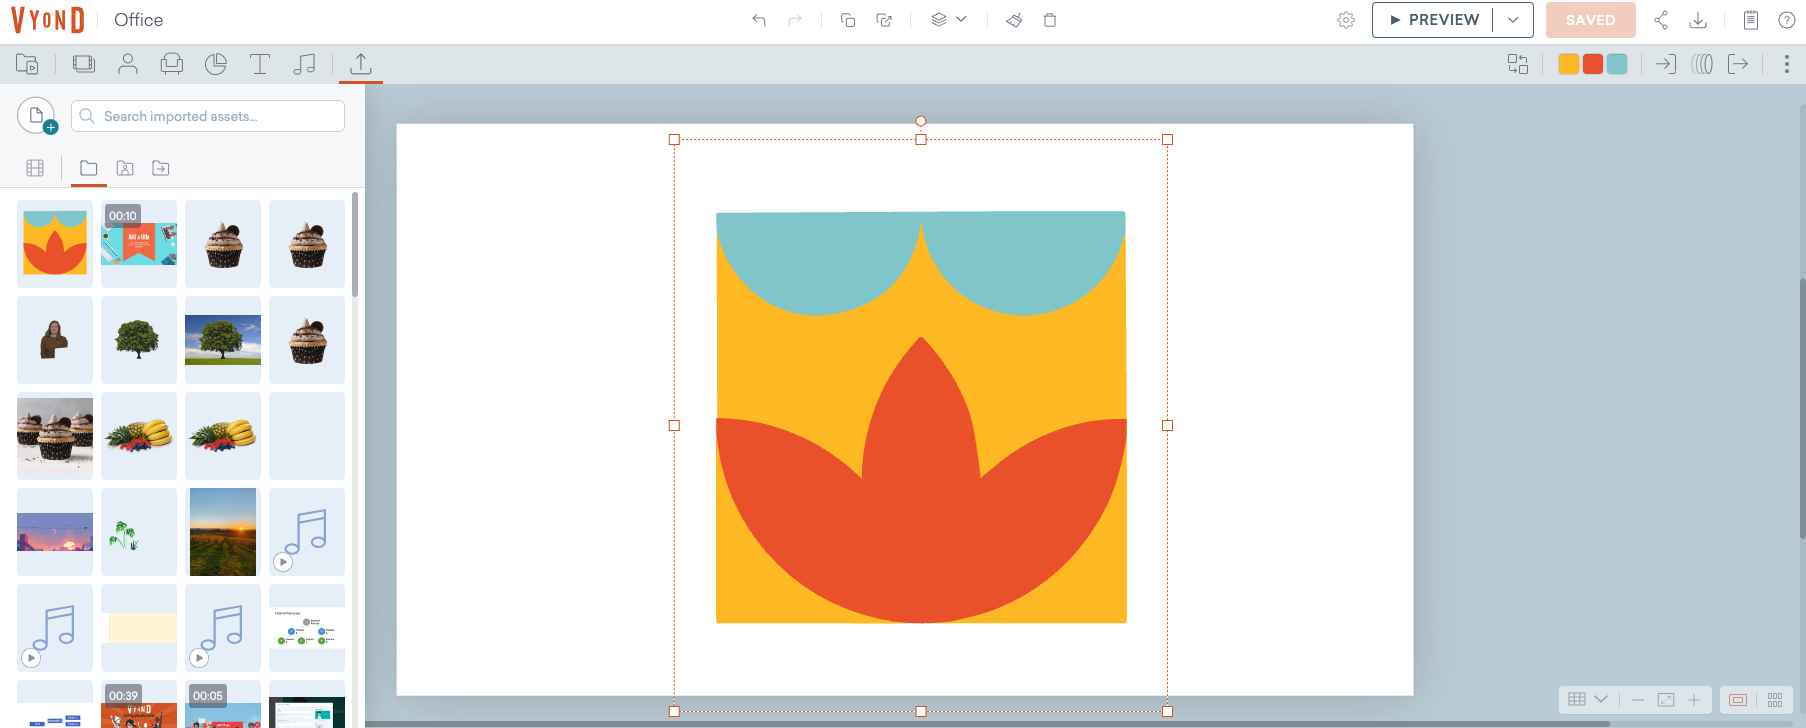Redo the last action

(795, 20)
